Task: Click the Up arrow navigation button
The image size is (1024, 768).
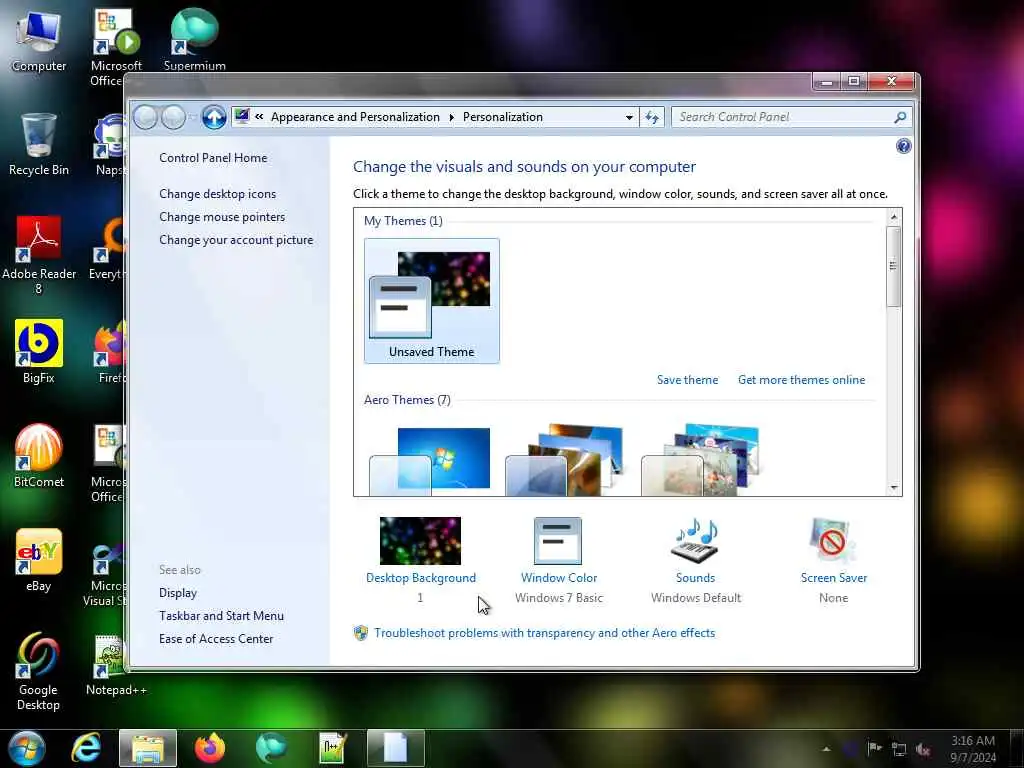Action: click(x=214, y=118)
